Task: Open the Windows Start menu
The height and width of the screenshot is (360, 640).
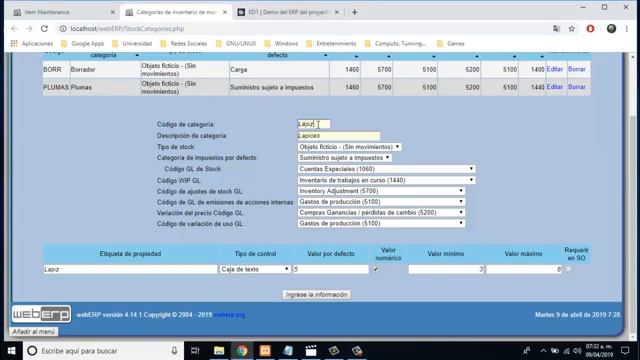Action: tap(11, 351)
